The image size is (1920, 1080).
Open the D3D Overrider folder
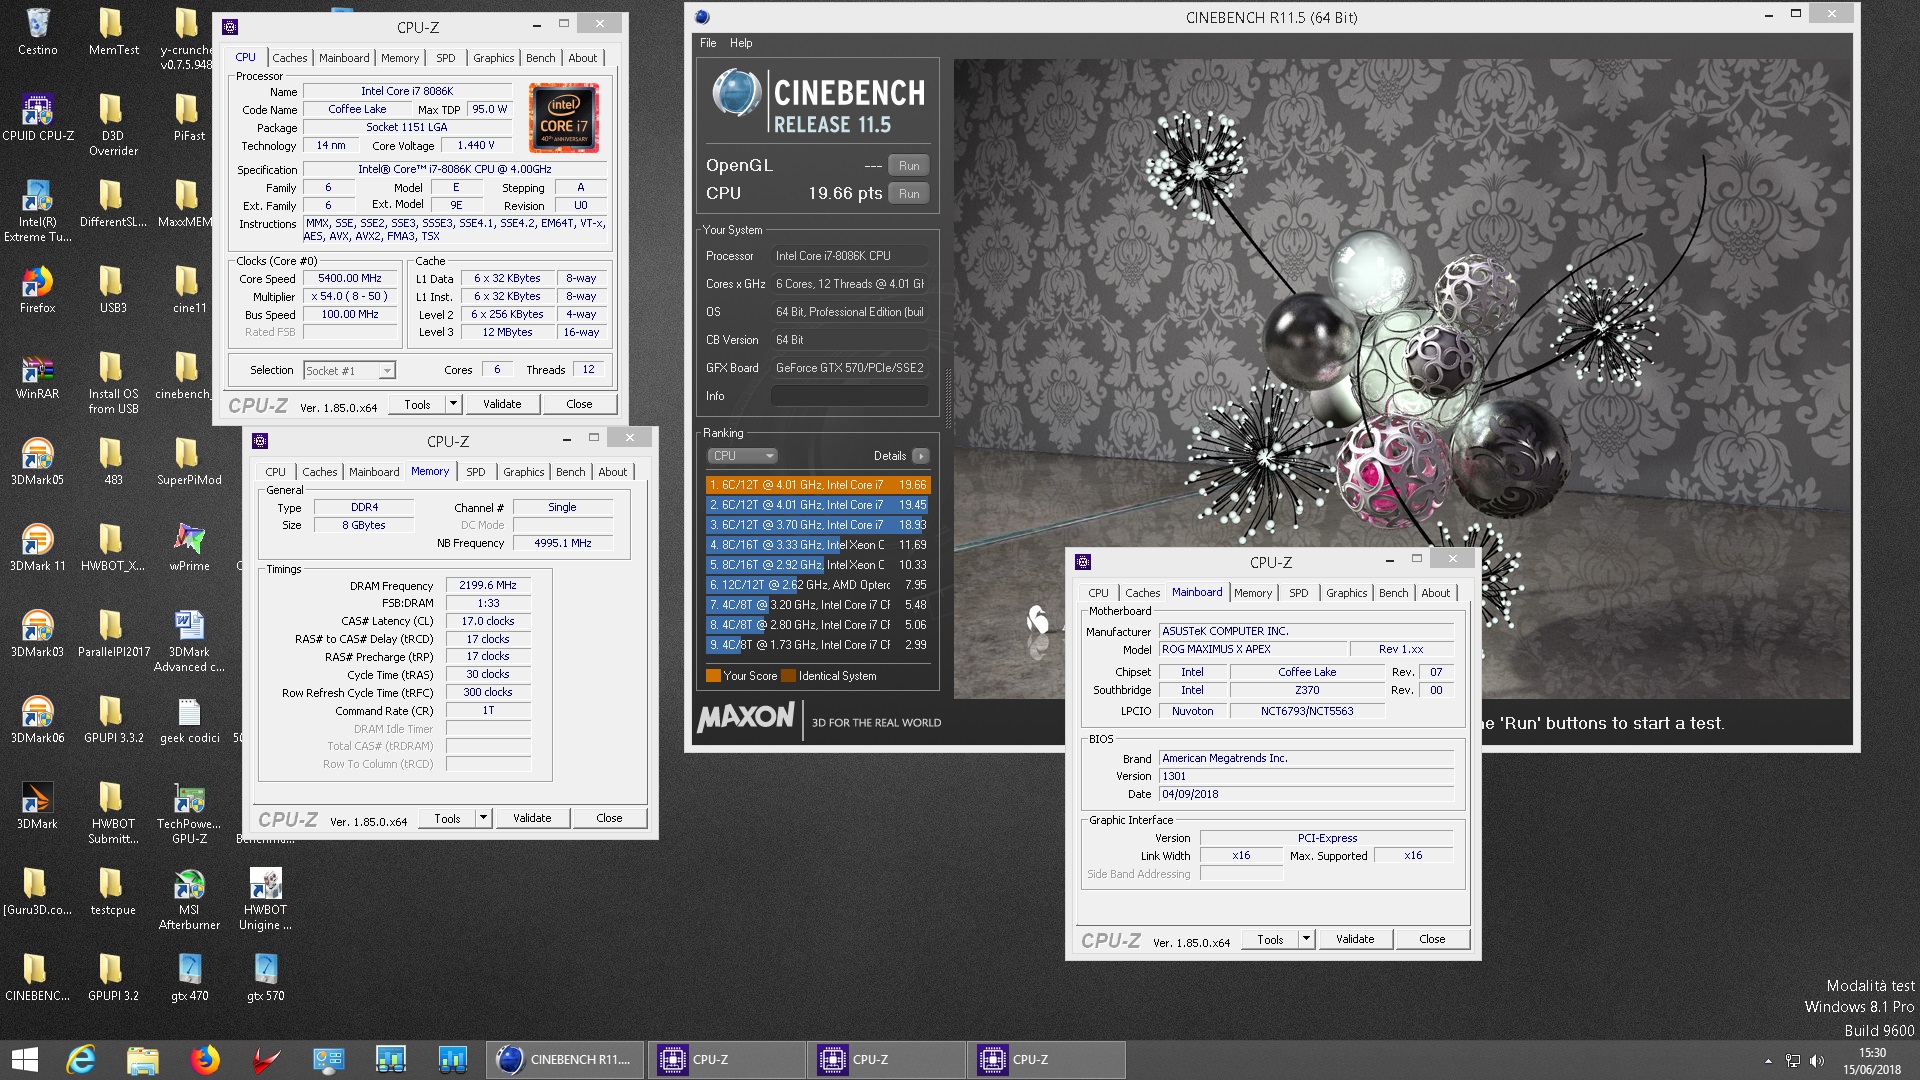coord(113,124)
